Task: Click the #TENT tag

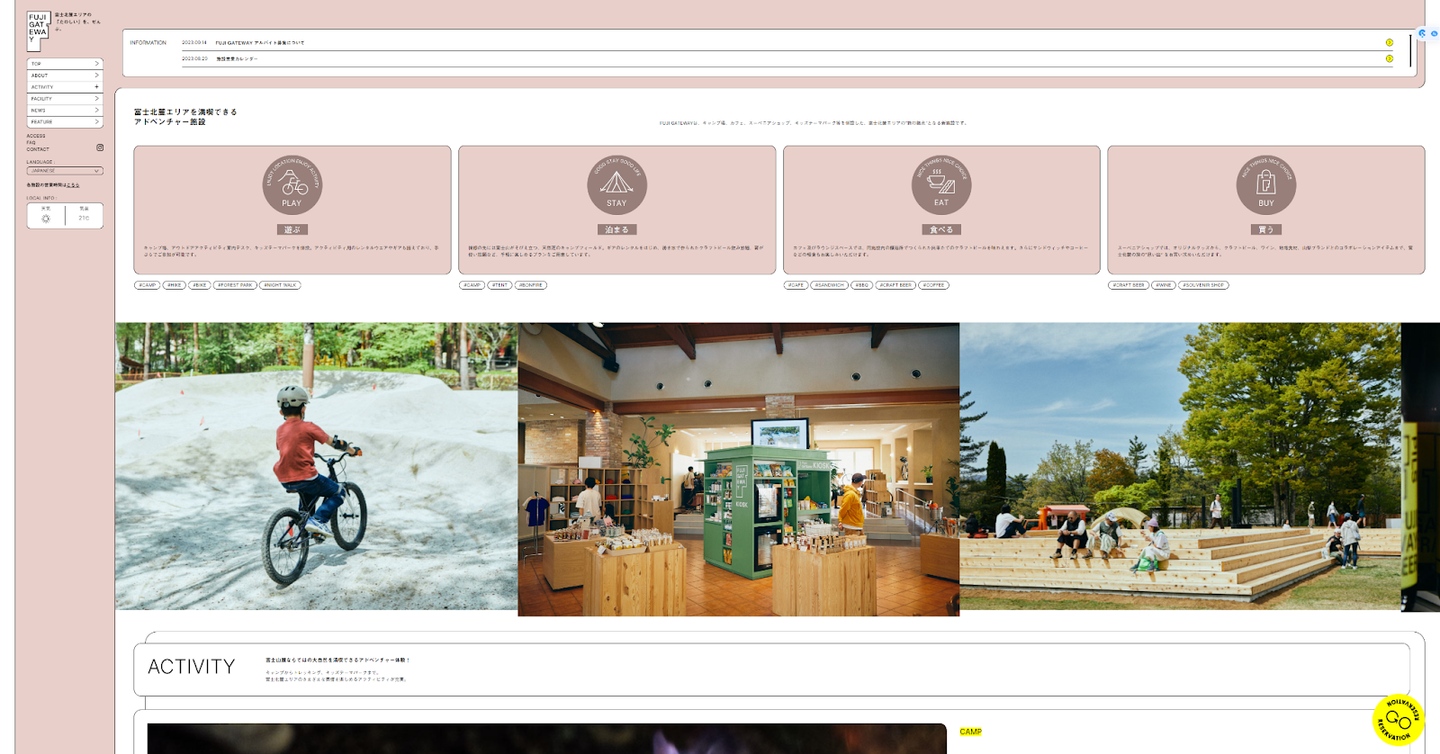Action: pos(500,285)
